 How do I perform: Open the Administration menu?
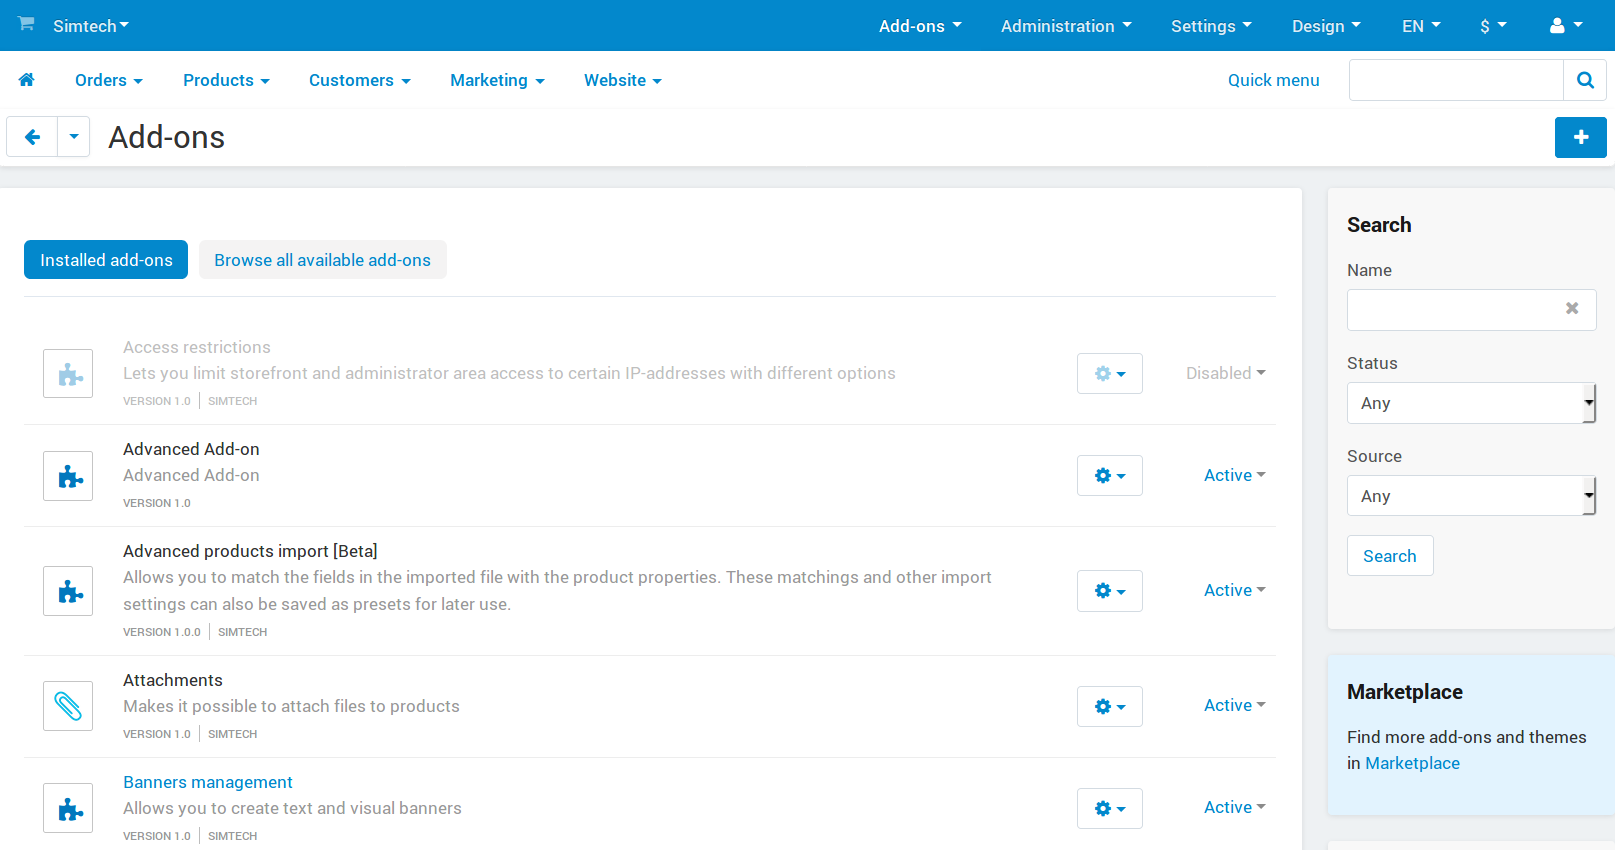tap(1066, 26)
